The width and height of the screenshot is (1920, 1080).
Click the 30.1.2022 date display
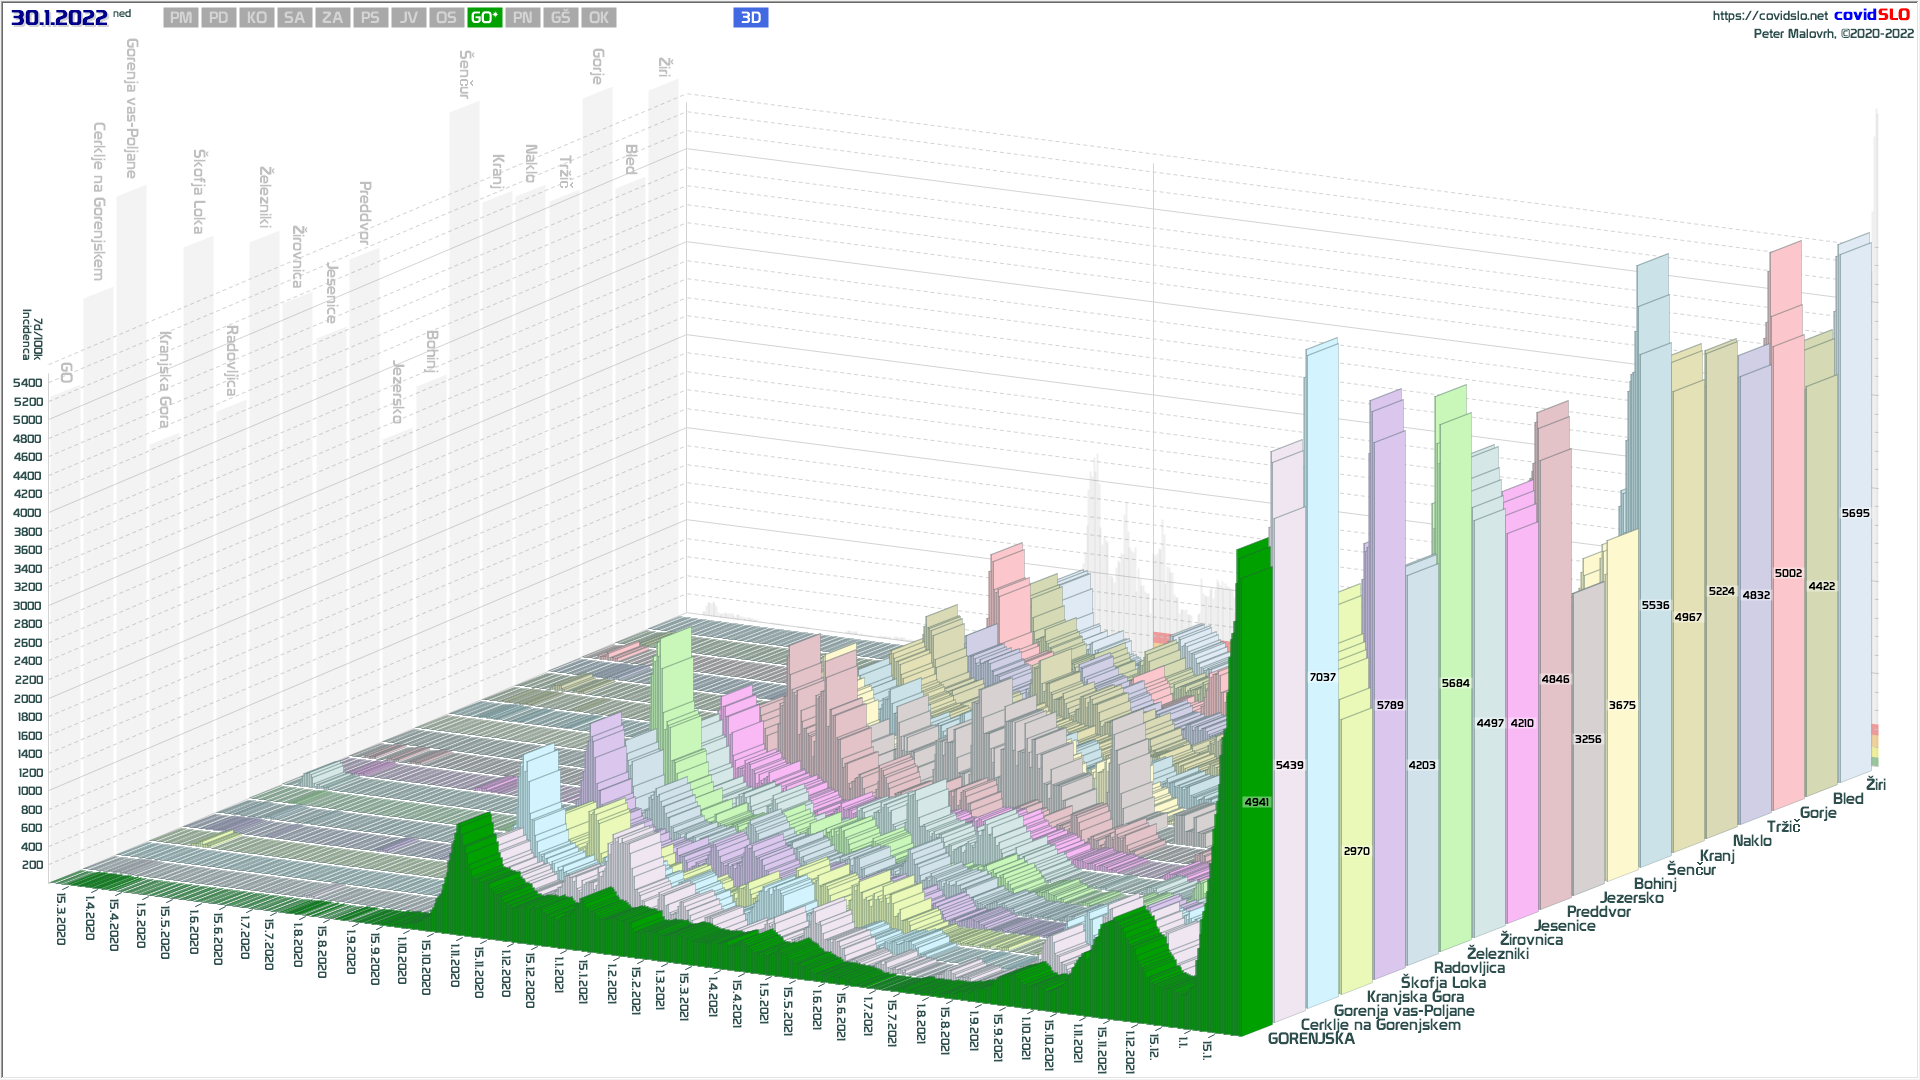coord(59,18)
